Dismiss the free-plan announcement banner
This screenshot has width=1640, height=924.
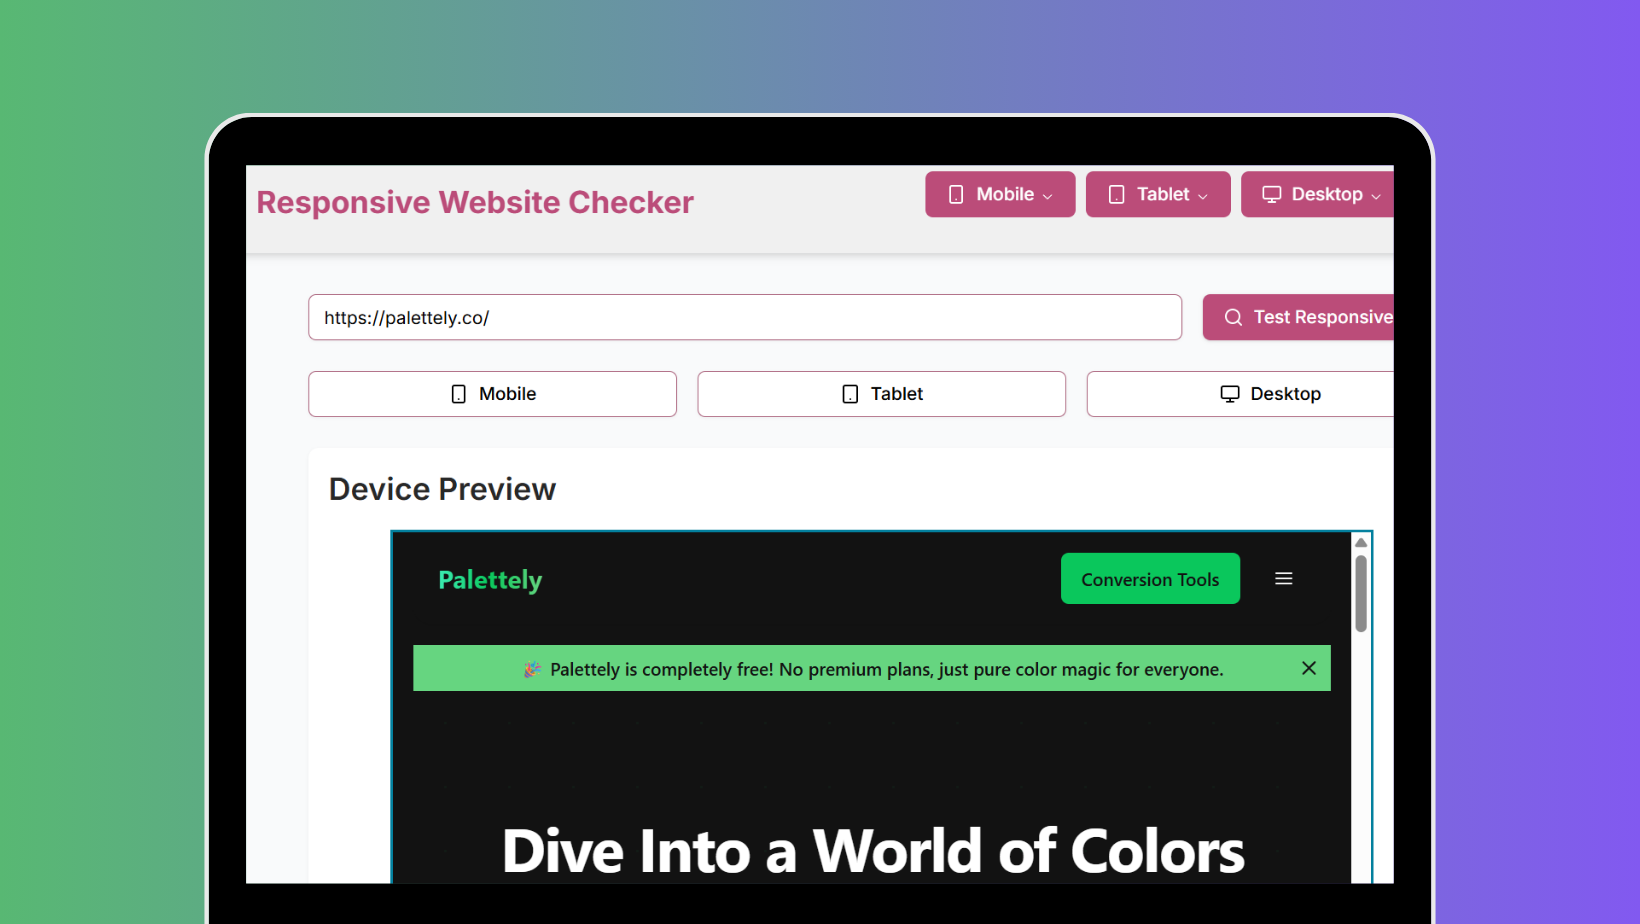[x=1309, y=668]
